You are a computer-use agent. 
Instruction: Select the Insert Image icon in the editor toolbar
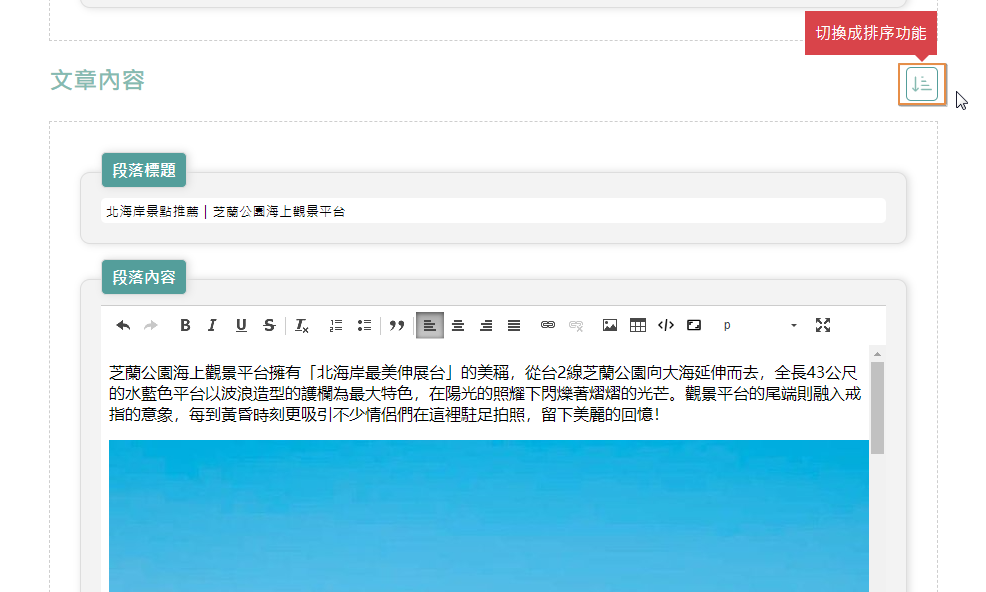pyautogui.click(x=609, y=325)
